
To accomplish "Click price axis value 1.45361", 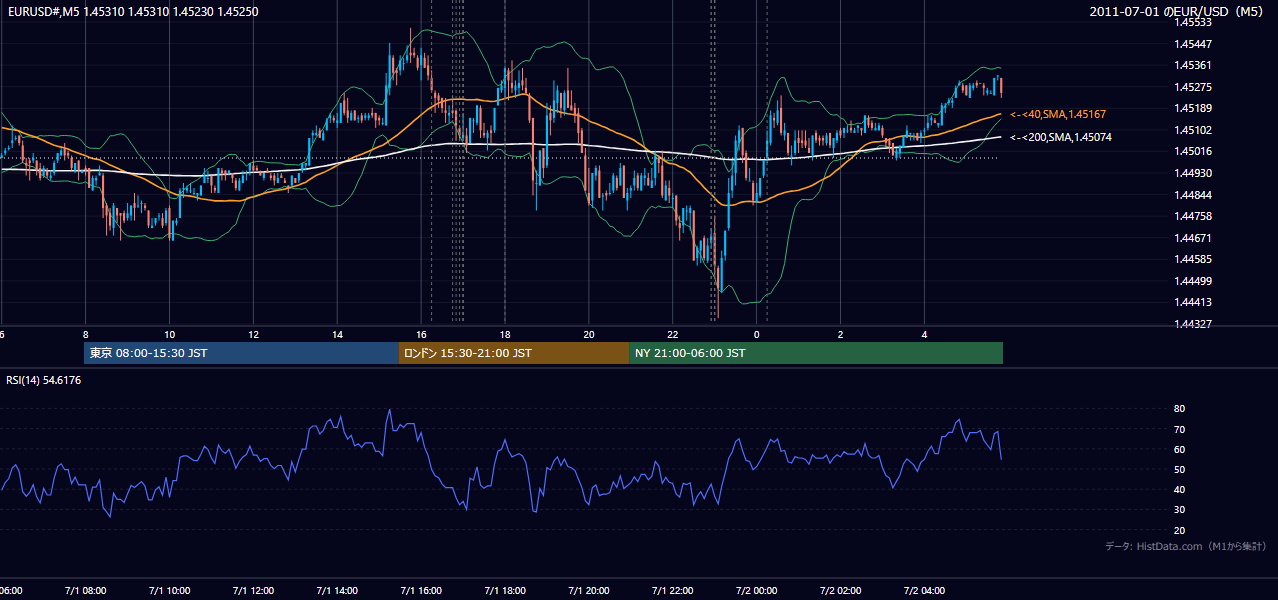I will [1194, 65].
